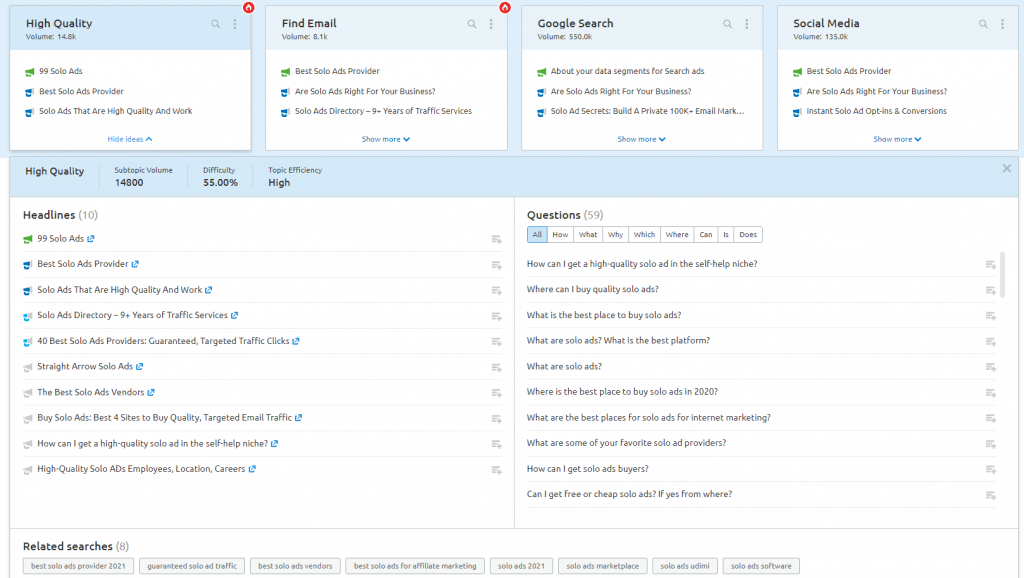
Task: Click 'About your data segments for Search ads' idea
Action: tap(627, 71)
